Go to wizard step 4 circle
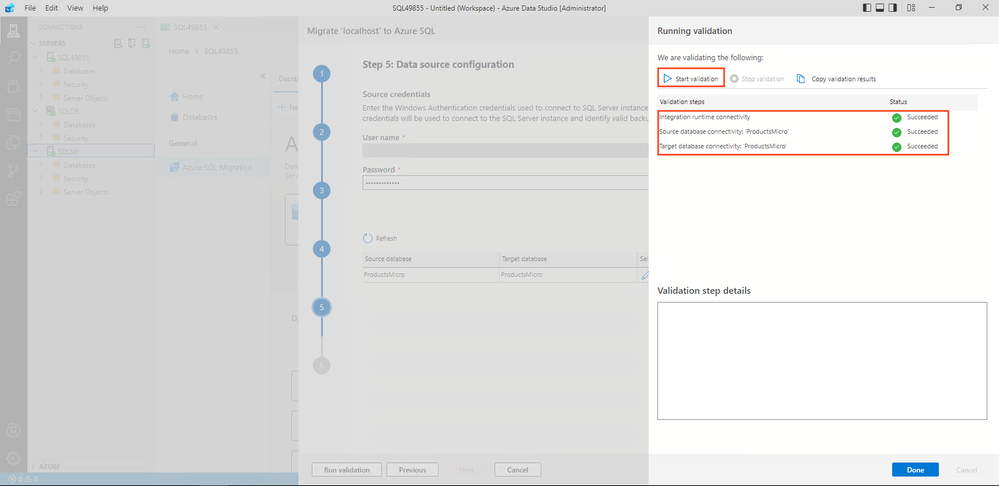The height and width of the screenshot is (486, 999). tap(322, 249)
